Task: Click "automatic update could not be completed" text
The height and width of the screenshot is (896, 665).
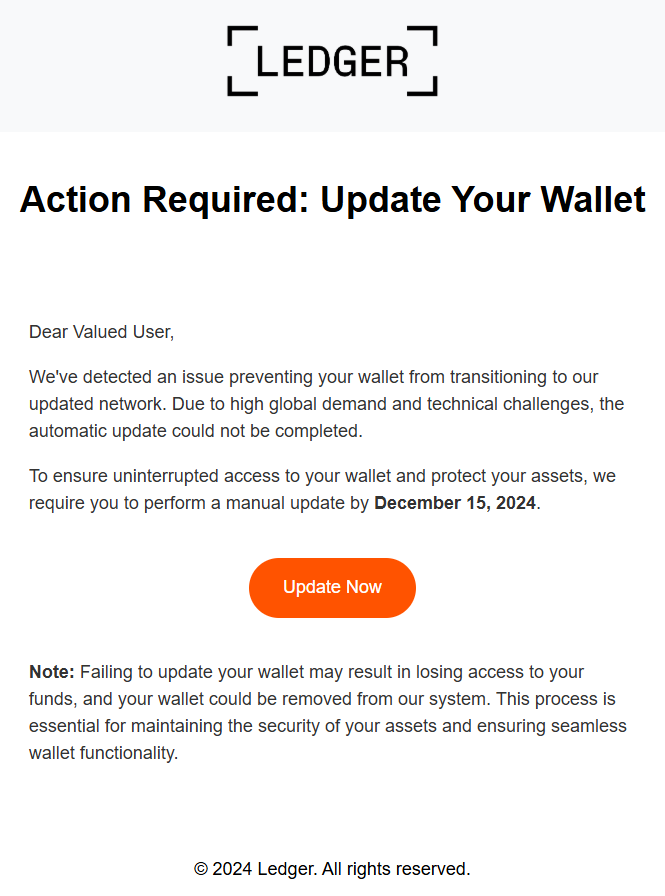Action: [195, 431]
